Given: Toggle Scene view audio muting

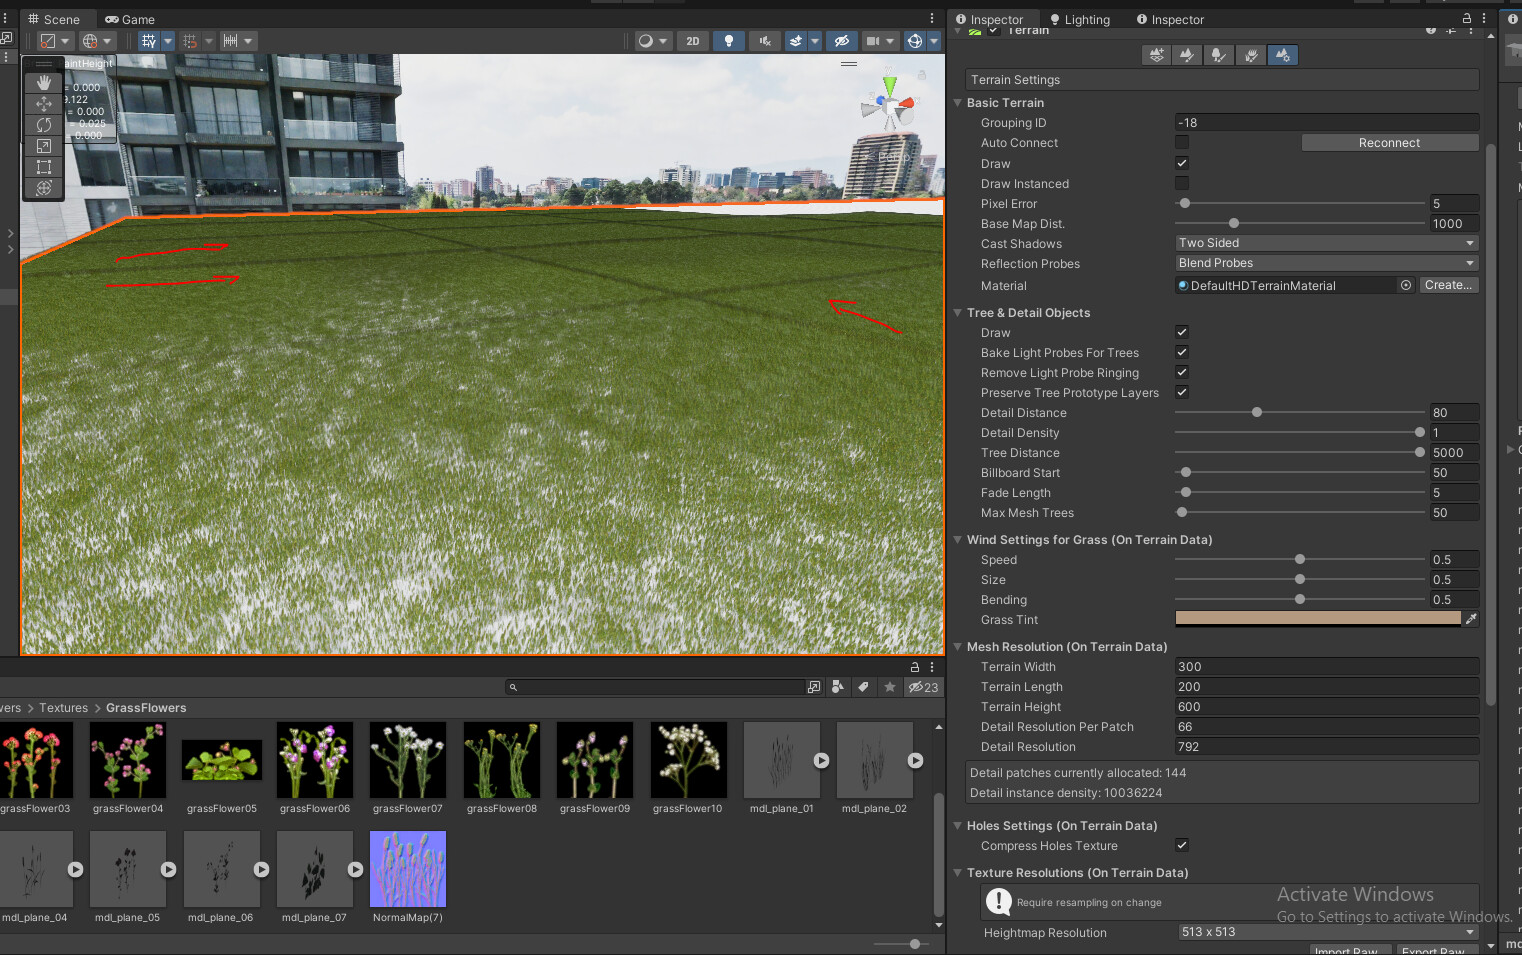Looking at the screenshot, I should [x=764, y=40].
